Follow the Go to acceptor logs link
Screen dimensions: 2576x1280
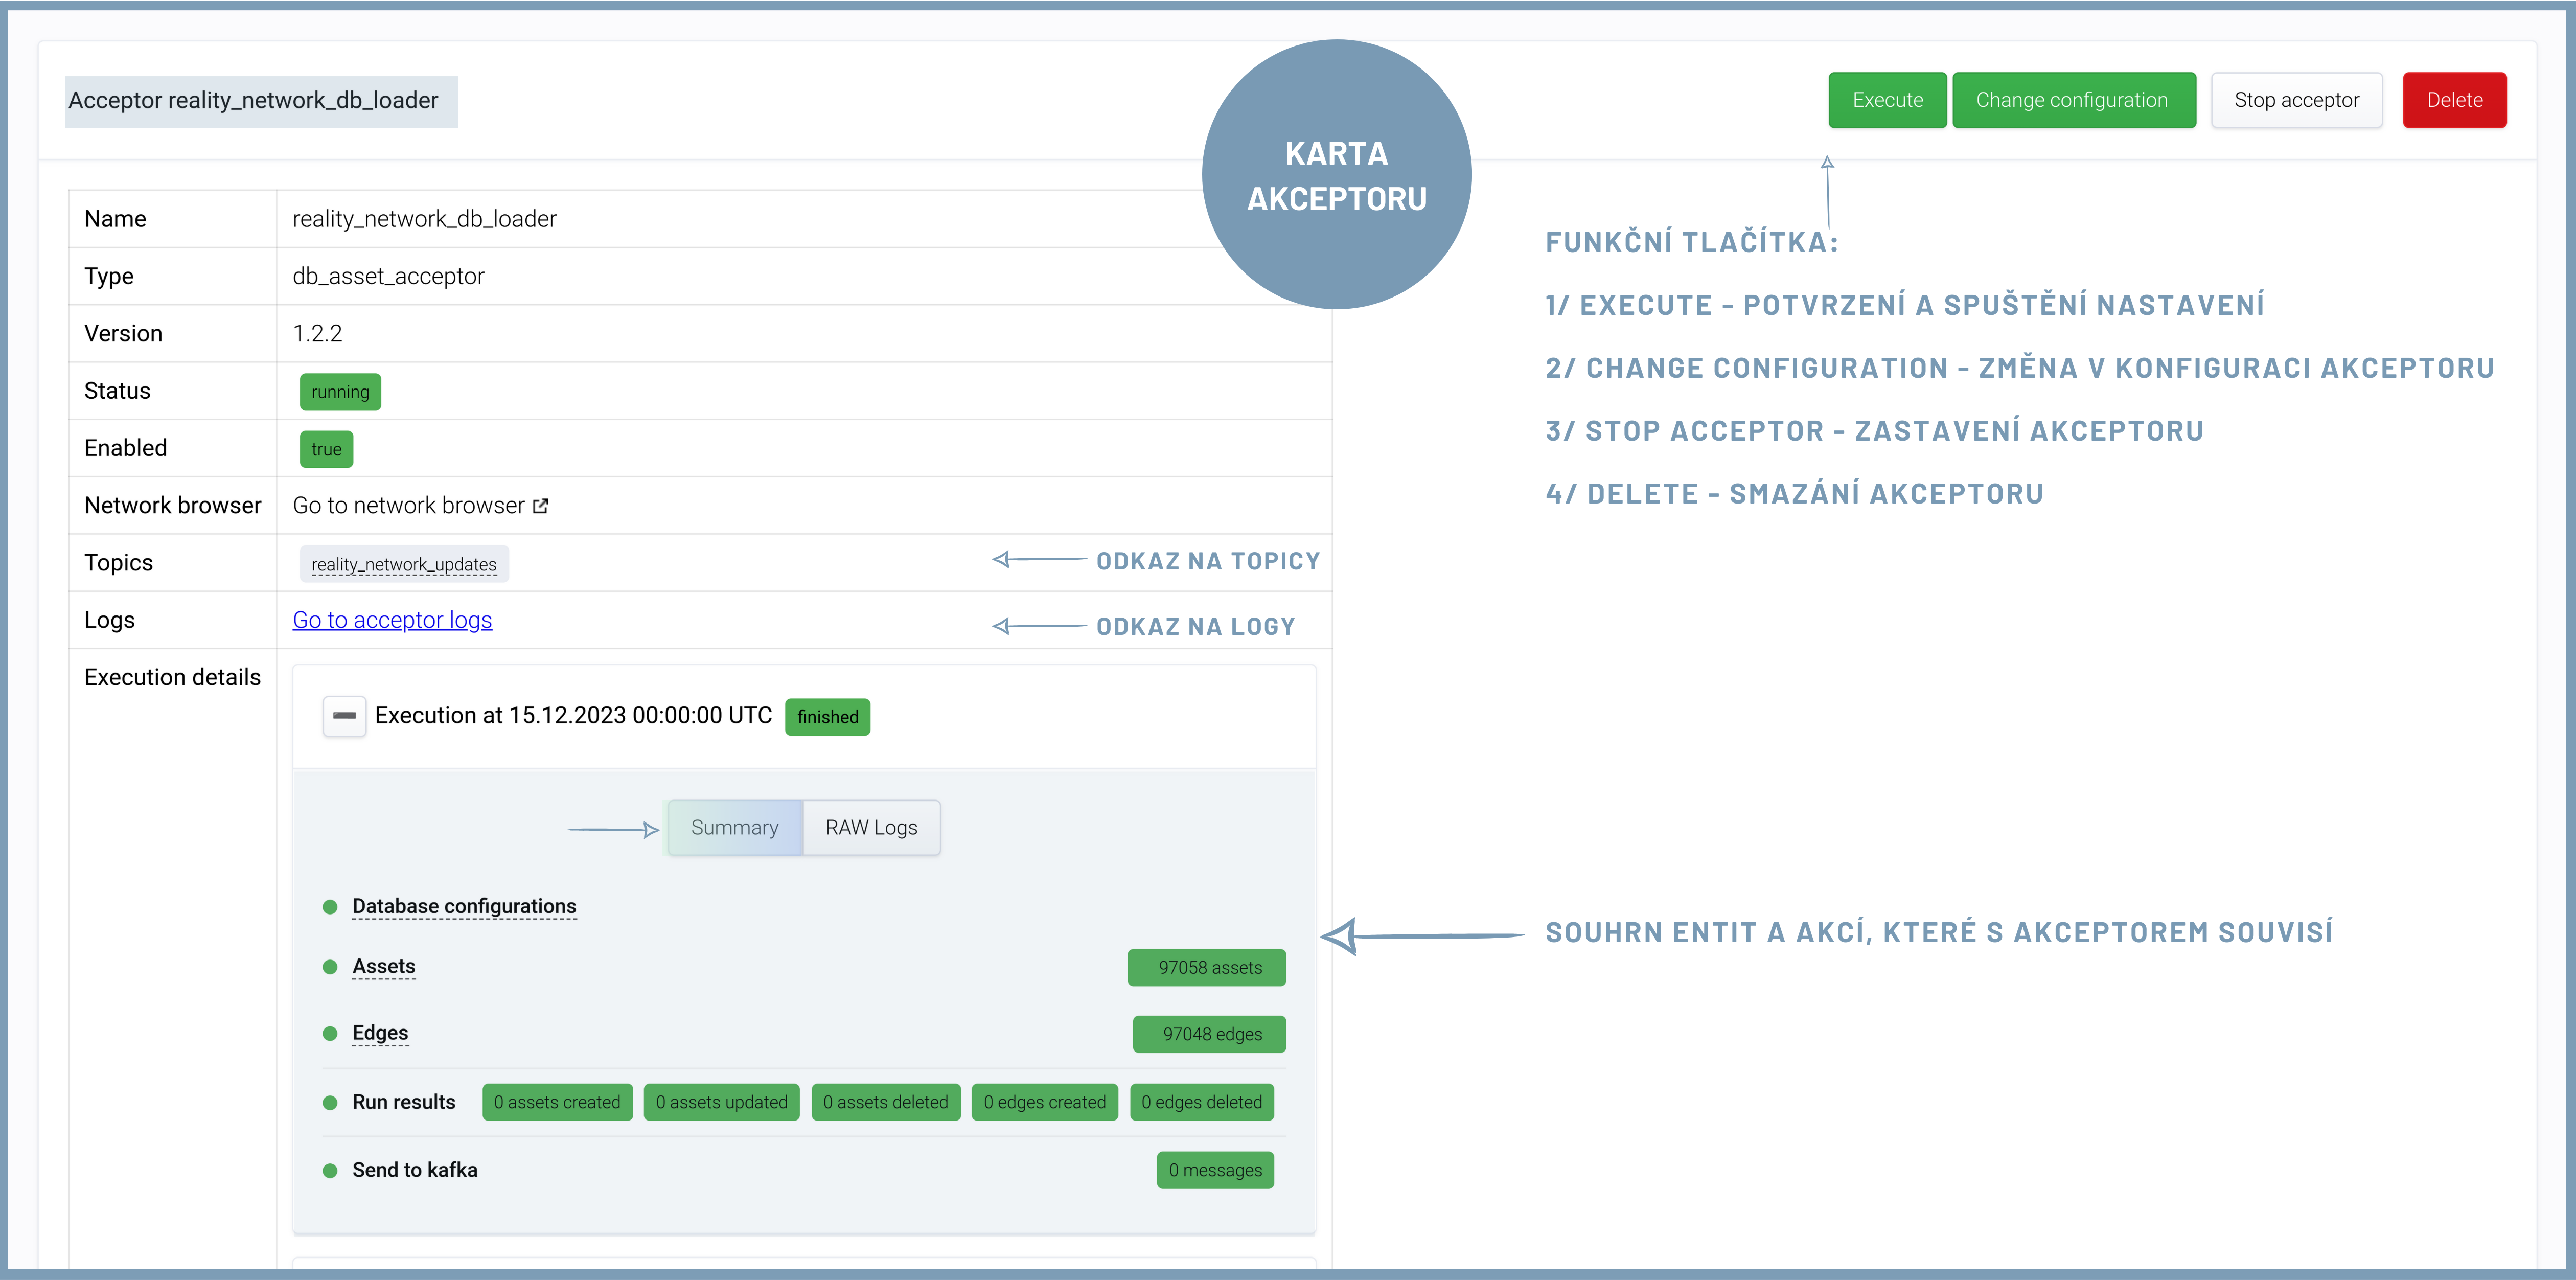tap(392, 620)
